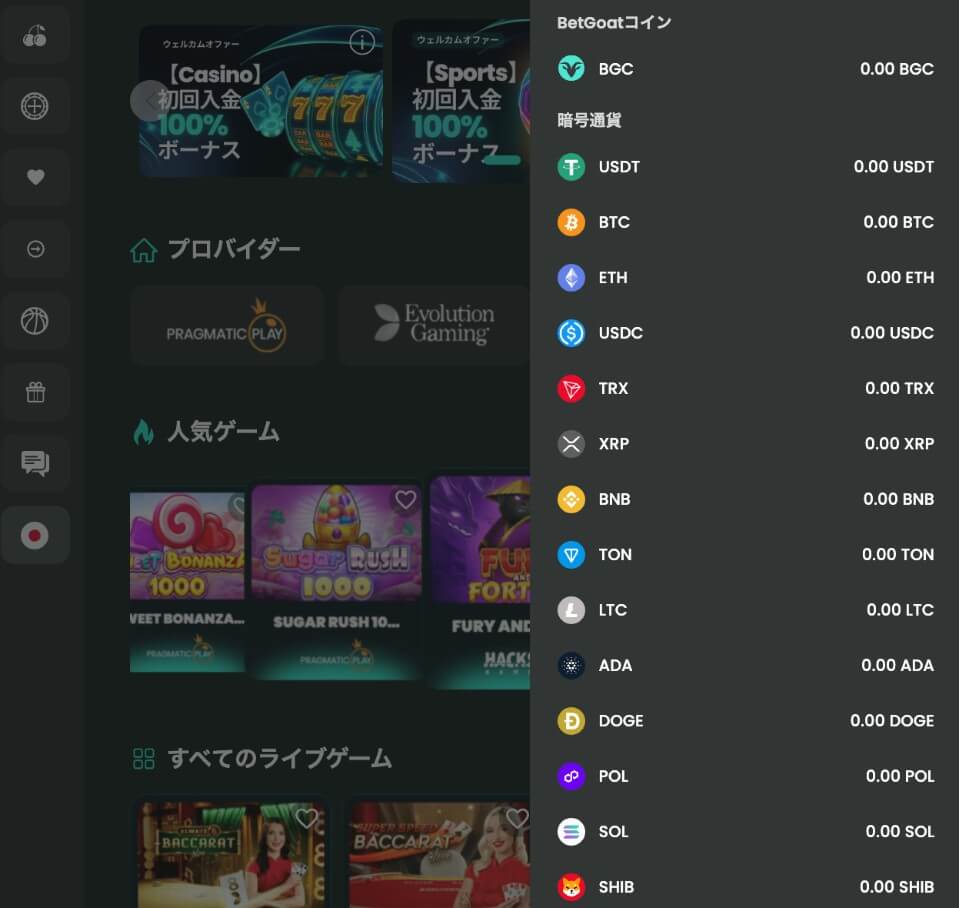Choose the BGC BetGoat coin row
960x908 pixels.
(745, 69)
